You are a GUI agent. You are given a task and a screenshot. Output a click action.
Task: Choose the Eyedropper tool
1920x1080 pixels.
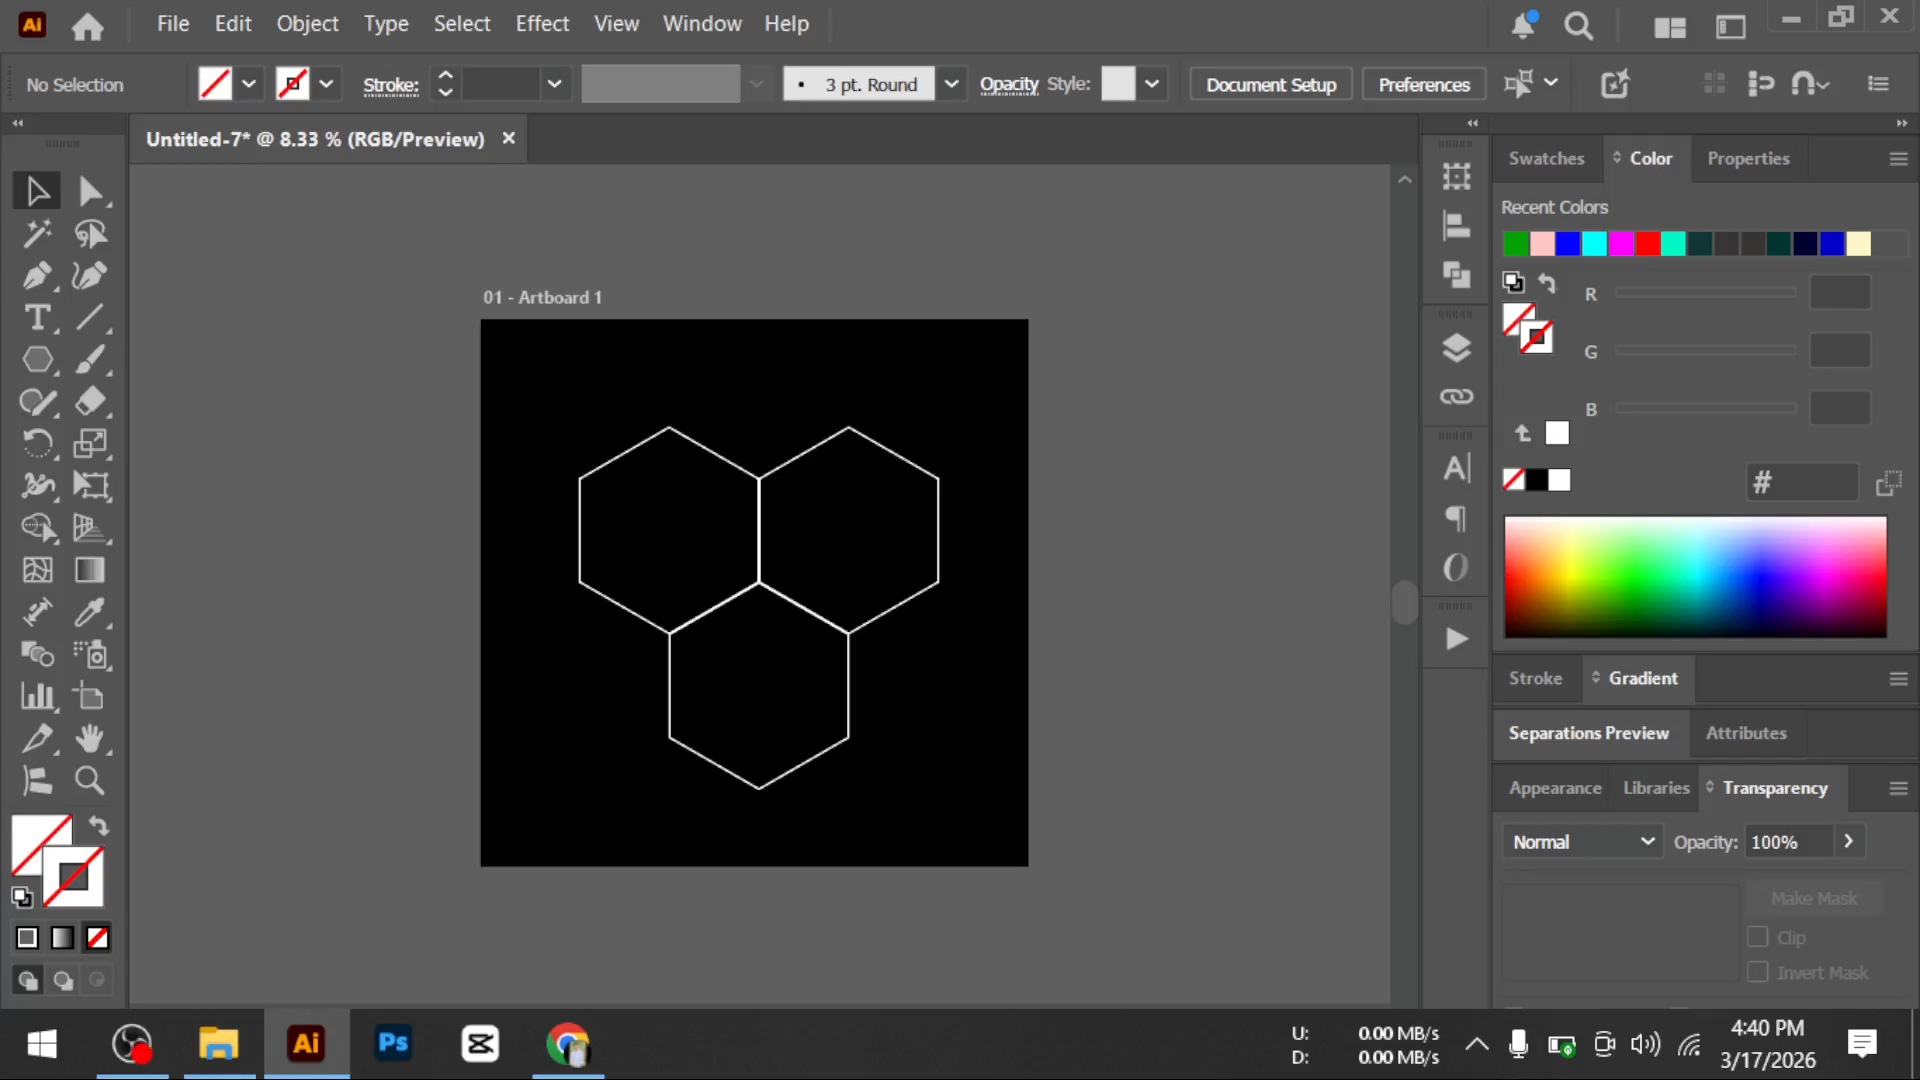pyautogui.click(x=90, y=612)
